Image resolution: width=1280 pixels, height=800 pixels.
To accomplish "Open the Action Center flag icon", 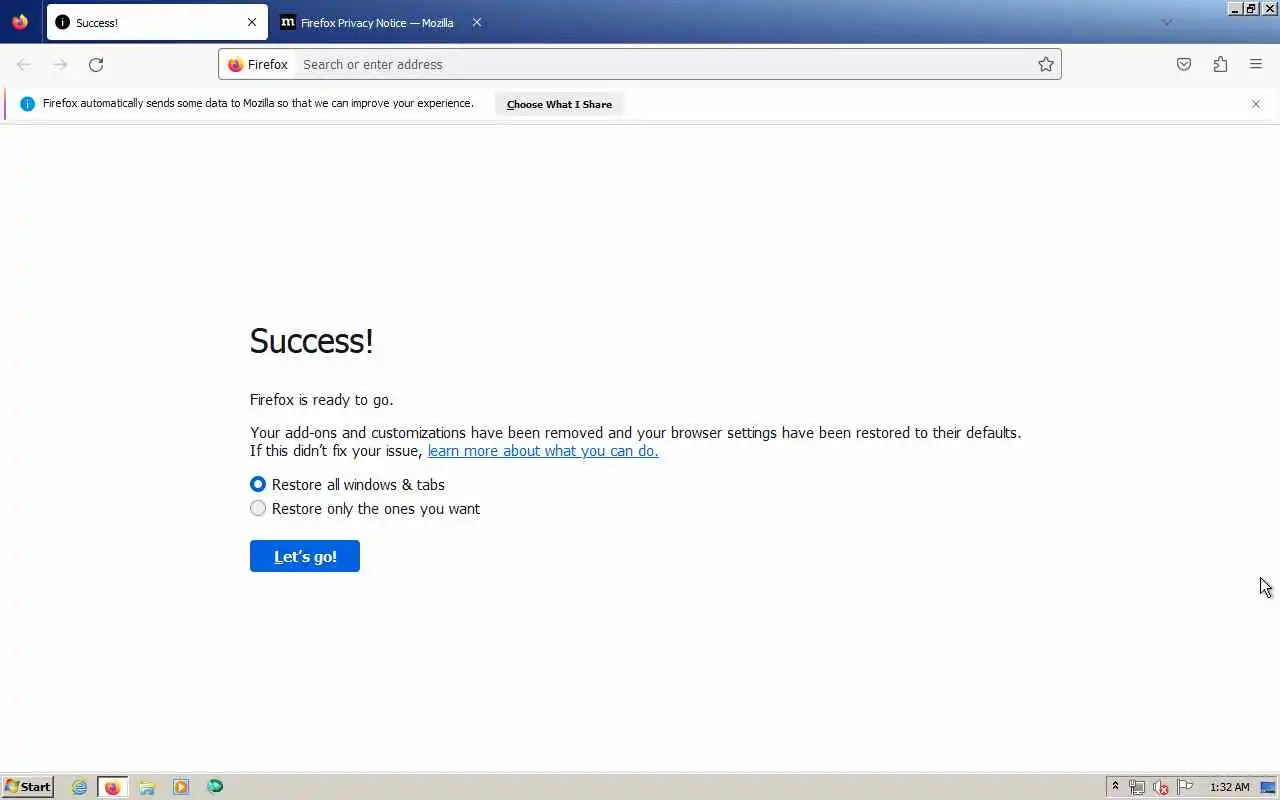I will point(1185,787).
